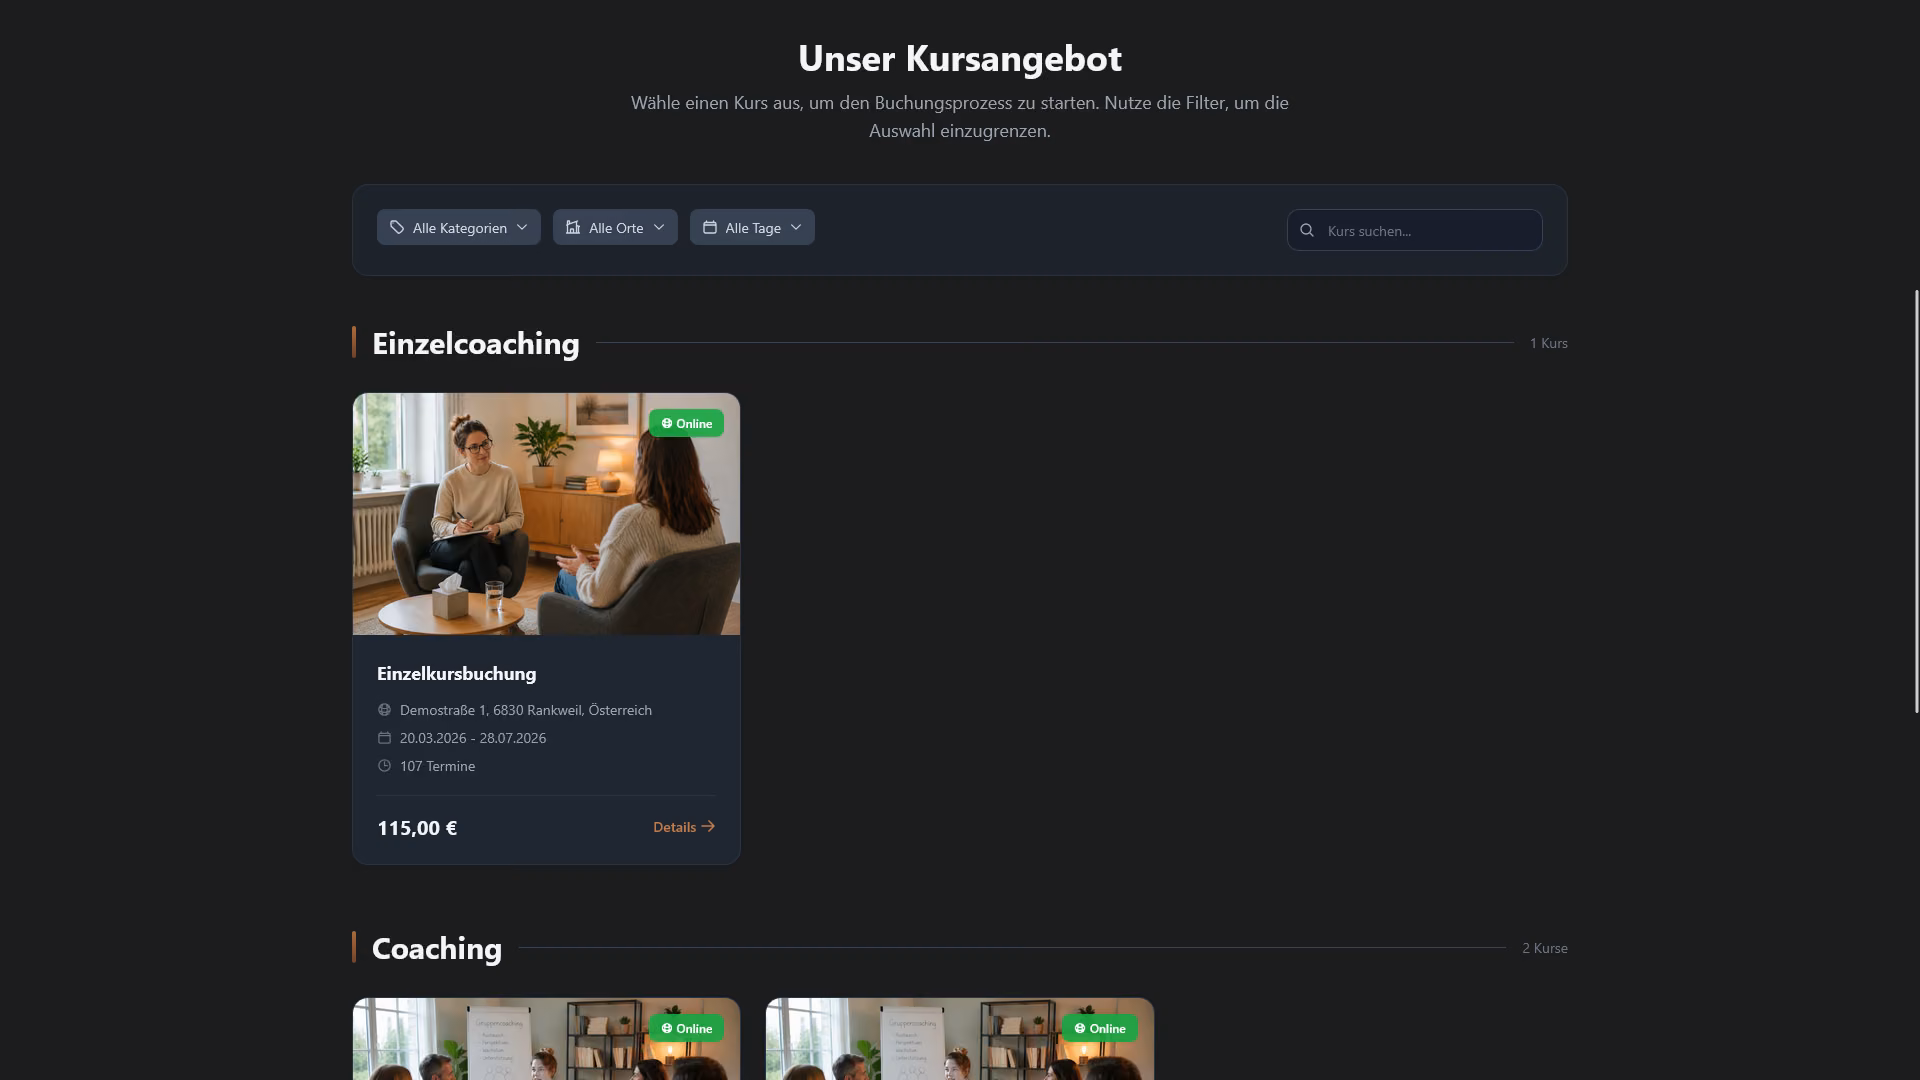Open the second Coaching course image
Viewport: 1920px width, 1080px height.
(x=960, y=1039)
